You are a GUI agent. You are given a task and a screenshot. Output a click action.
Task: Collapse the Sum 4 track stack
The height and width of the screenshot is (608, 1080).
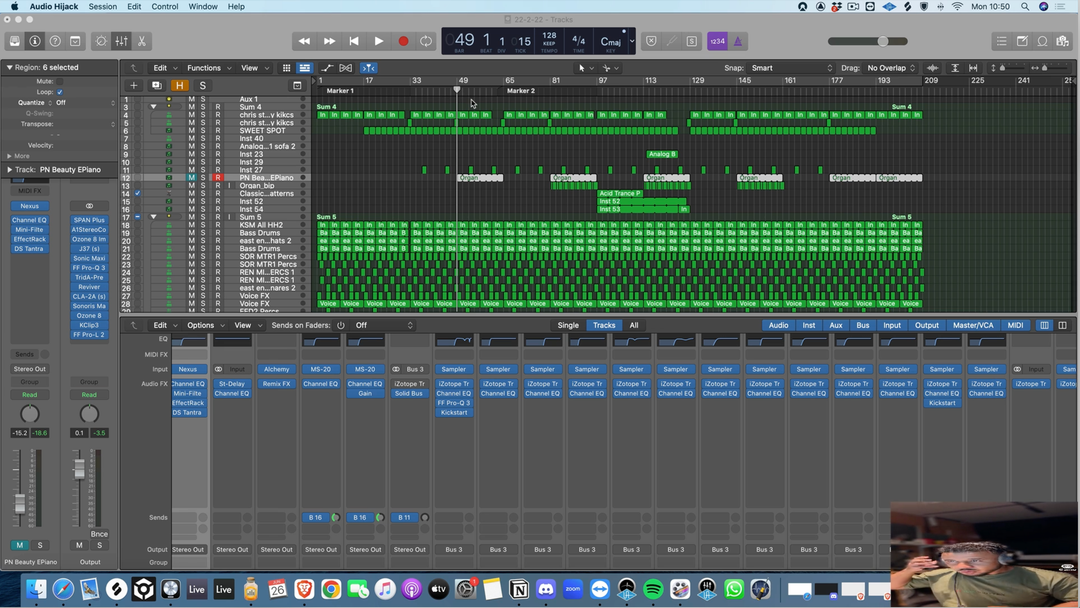click(153, 107)
